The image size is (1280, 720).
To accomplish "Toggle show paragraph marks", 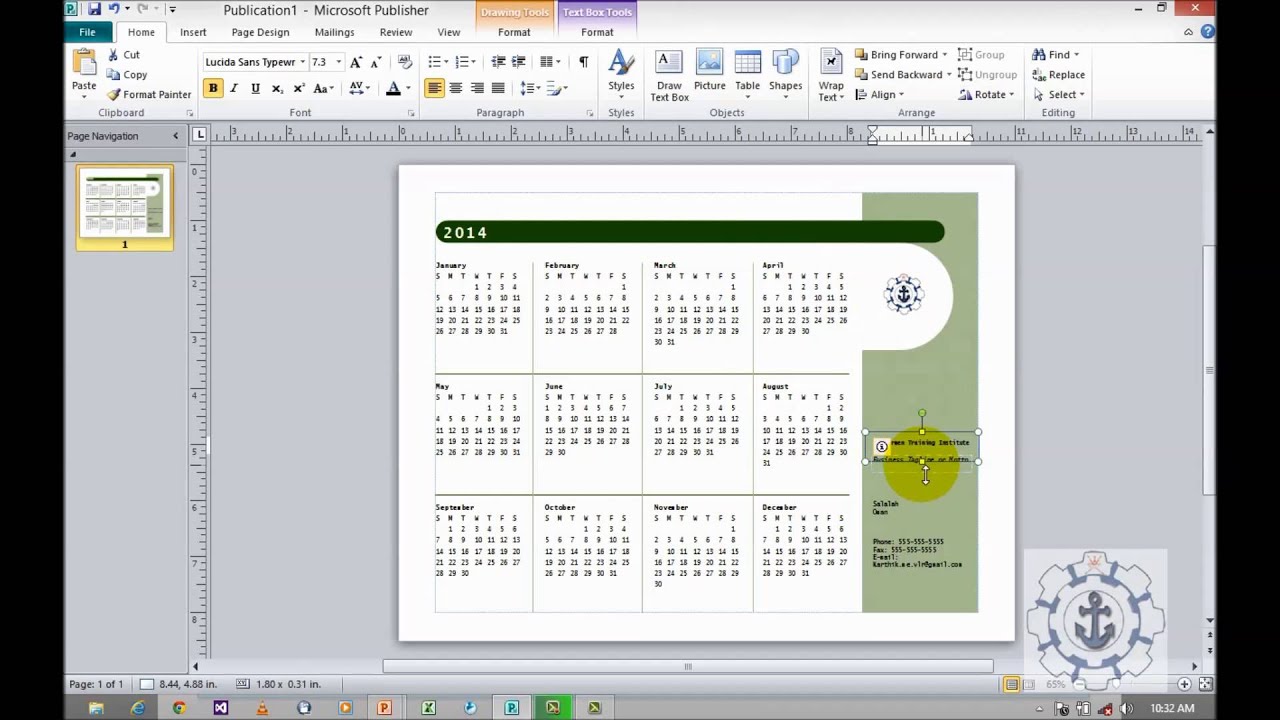I will point(583,62).
